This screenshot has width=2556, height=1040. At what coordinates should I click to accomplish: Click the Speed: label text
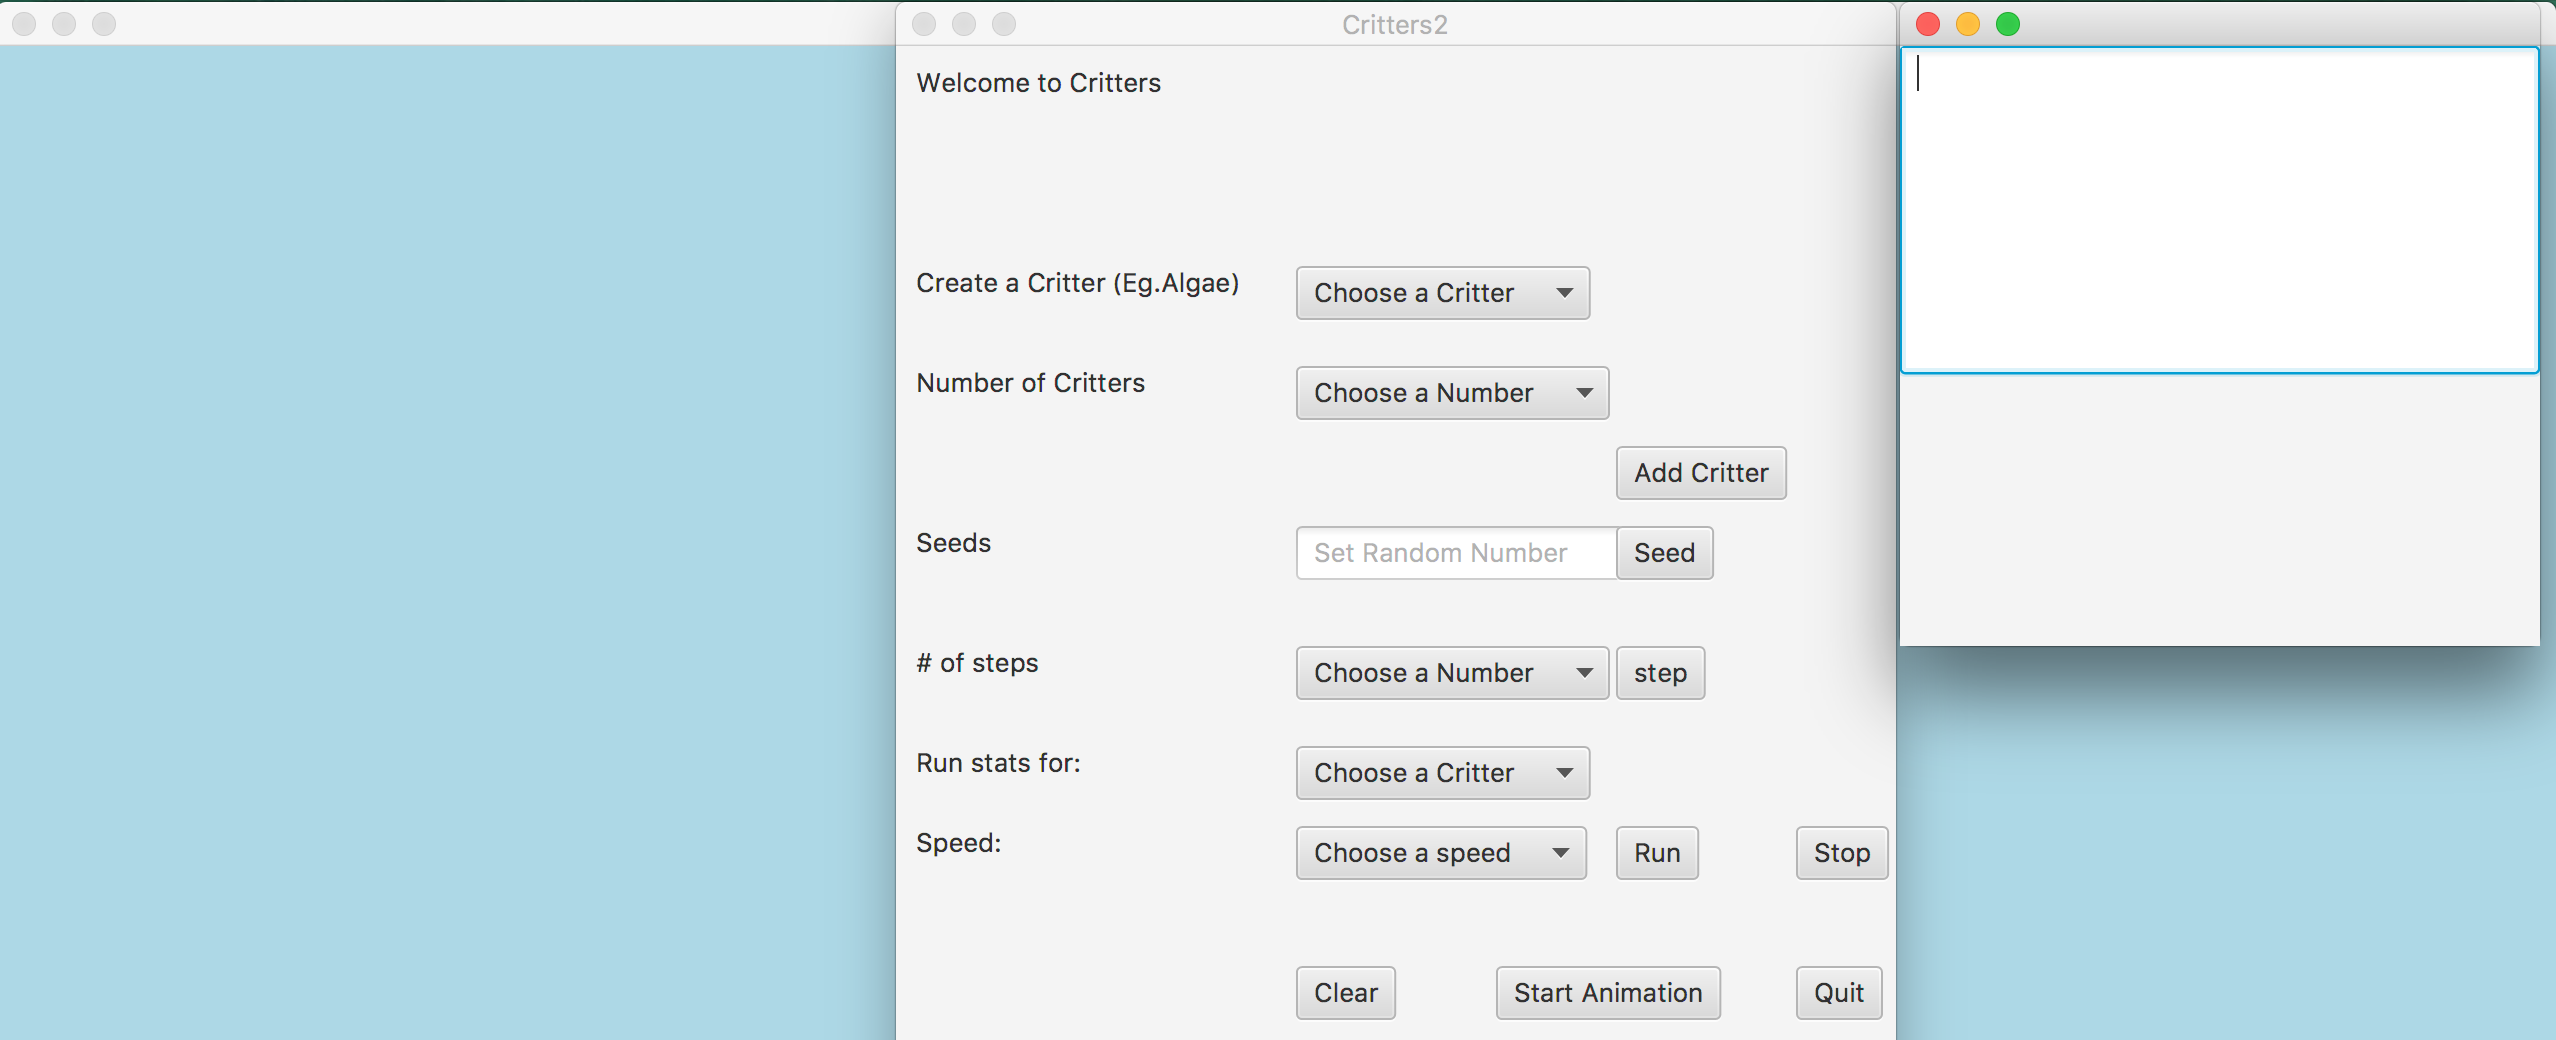pos(958,842)
